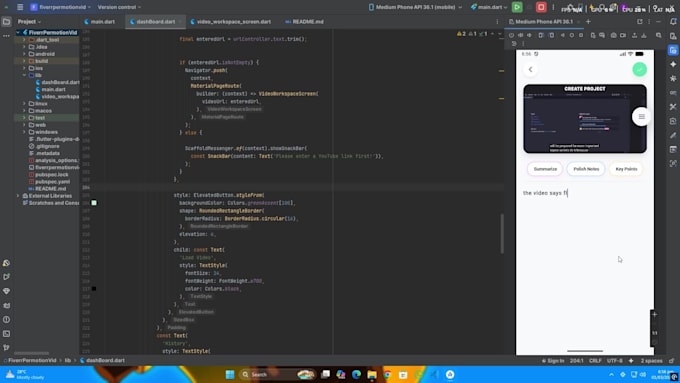
Task: Click UTF-8 encoding in status bar
Action: click(615, 361)
